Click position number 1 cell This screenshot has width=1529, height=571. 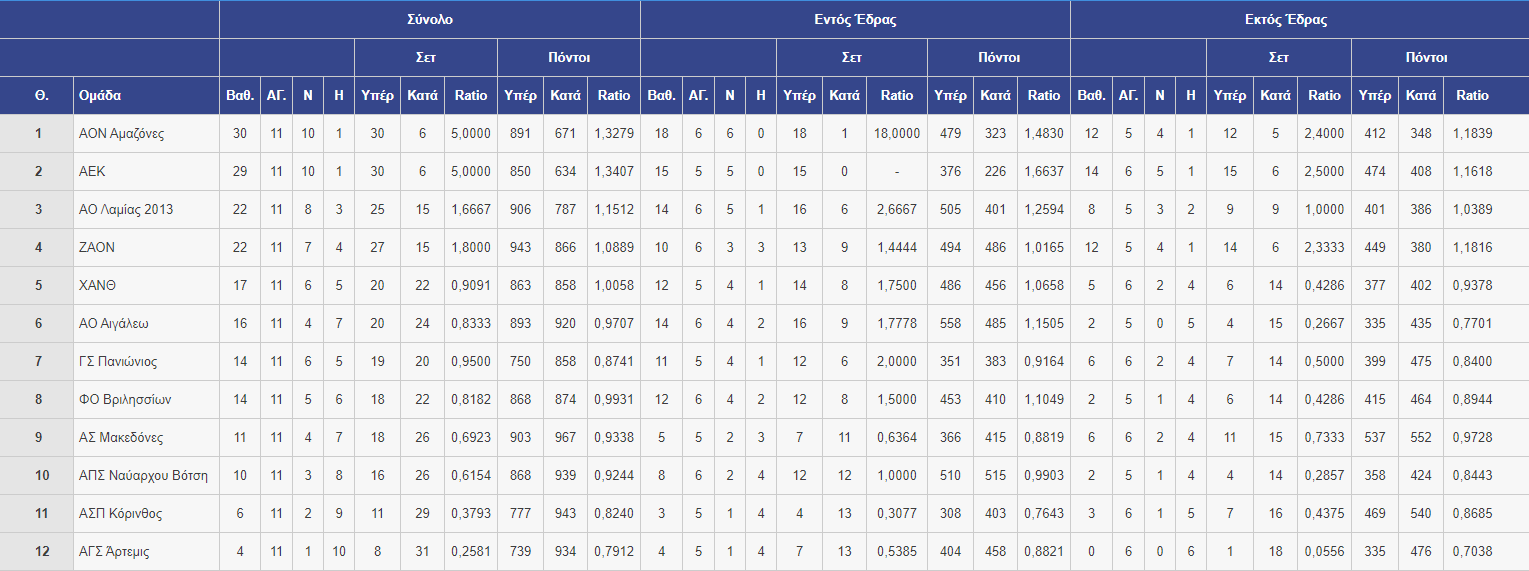(x=37, y=133)
